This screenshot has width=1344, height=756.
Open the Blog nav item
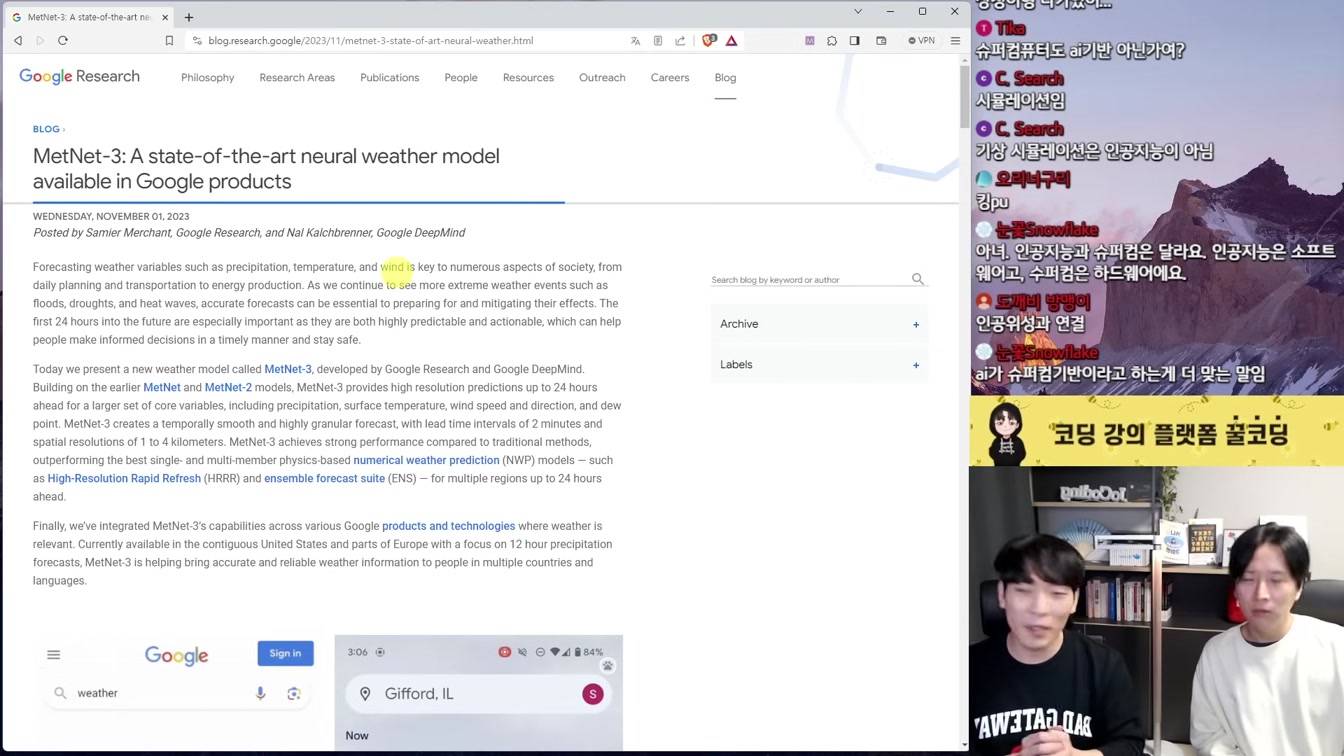coord(725,78)
